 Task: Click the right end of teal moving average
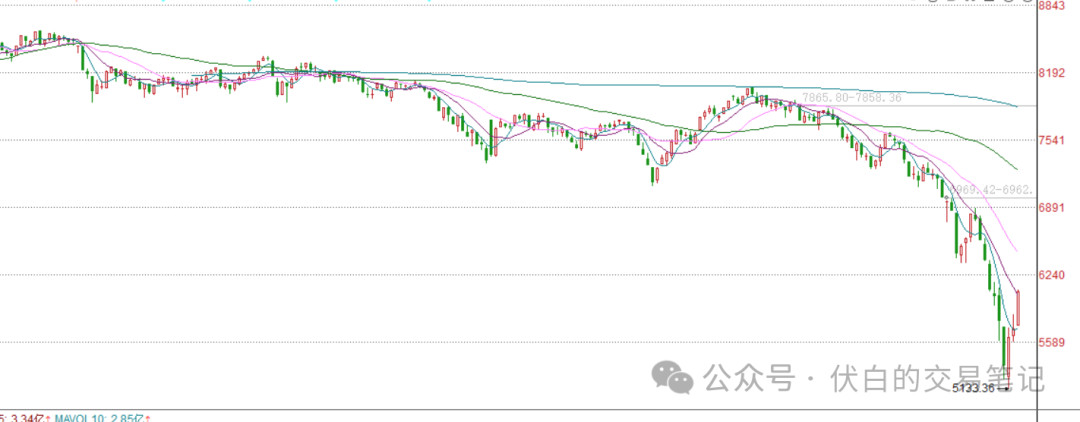pos(1017,105)
